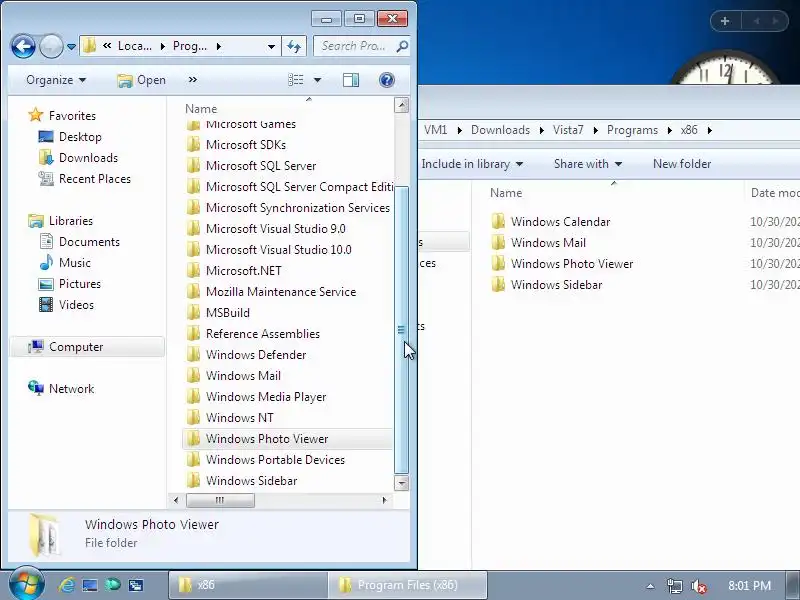The height and width of the screenshot is (600, 800).
Task: Select the Microsoft SQL Server folder icon
Action: 193,166
